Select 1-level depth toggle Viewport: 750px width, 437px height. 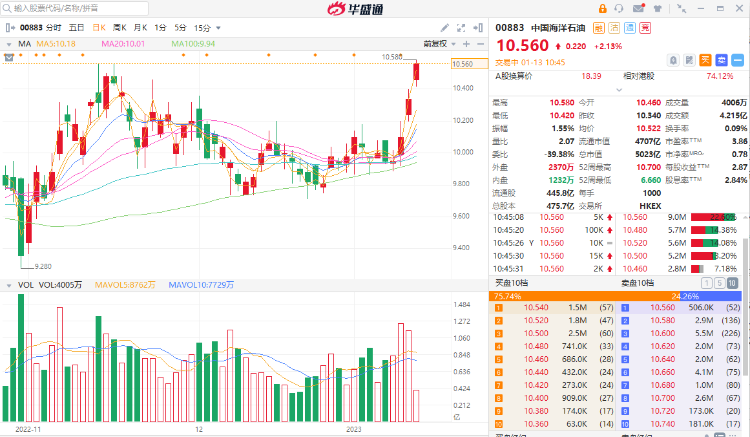[706, 283]
